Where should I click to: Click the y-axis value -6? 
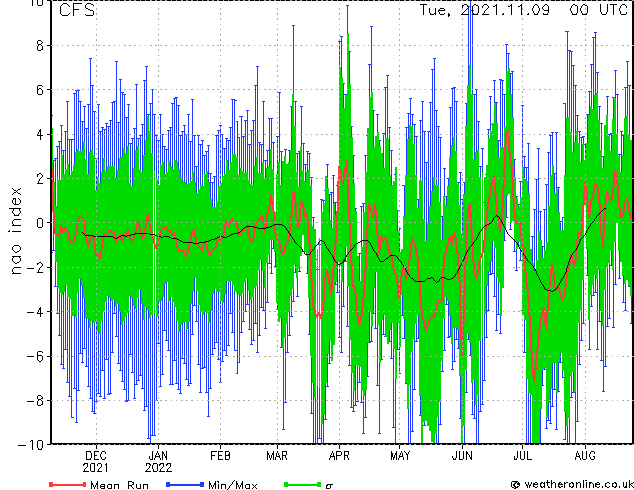click(35, 356)
